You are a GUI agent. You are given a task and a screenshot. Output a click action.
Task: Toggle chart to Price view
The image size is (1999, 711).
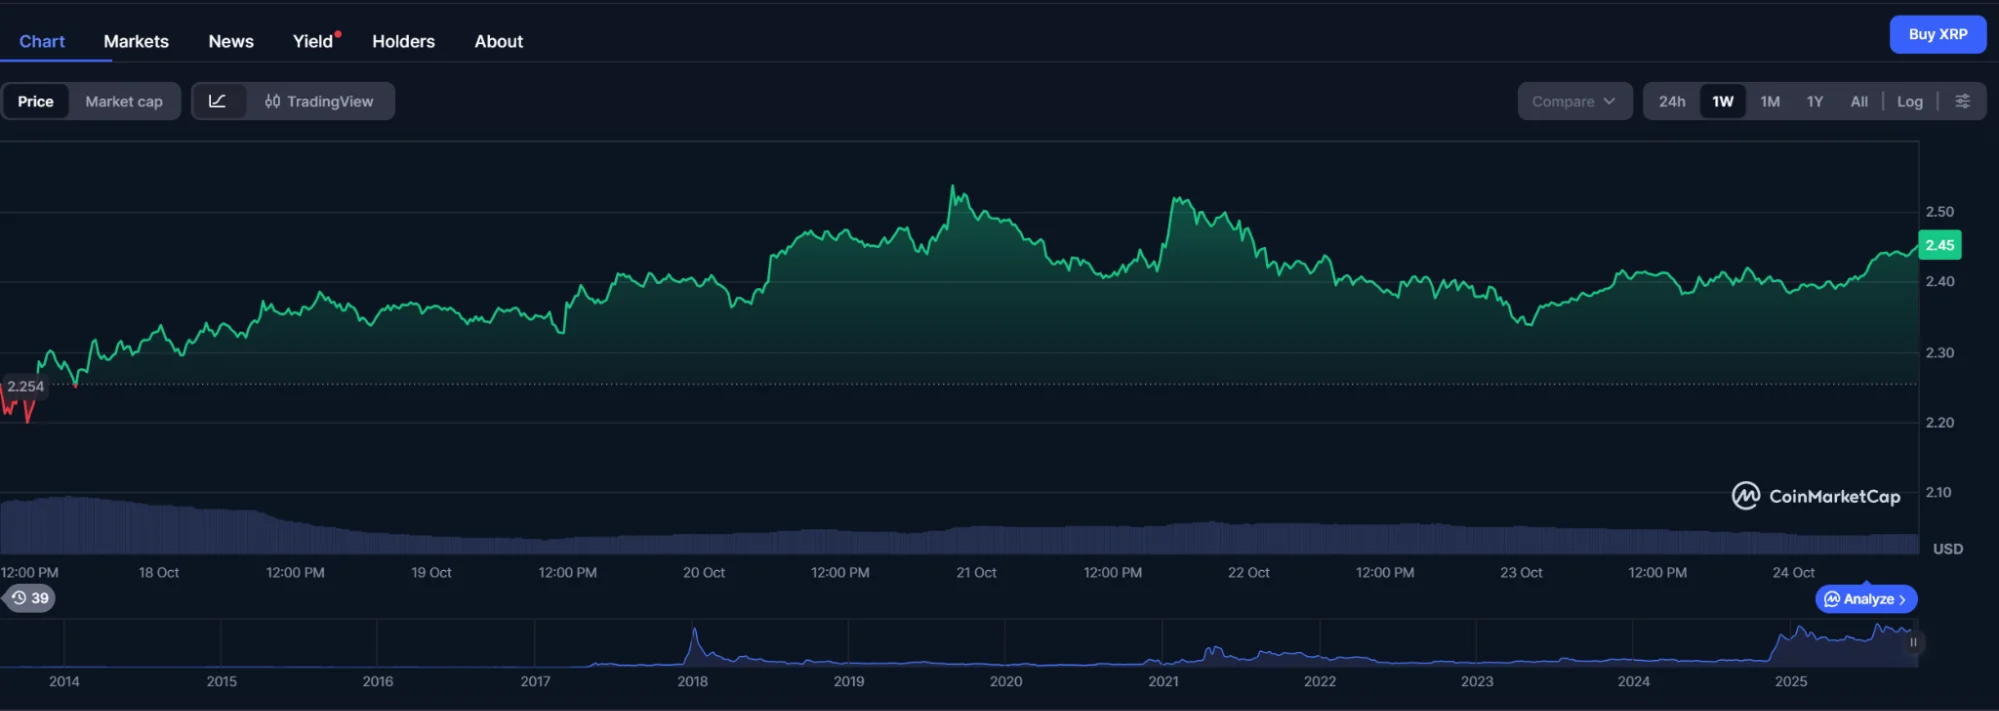(36, 101)
